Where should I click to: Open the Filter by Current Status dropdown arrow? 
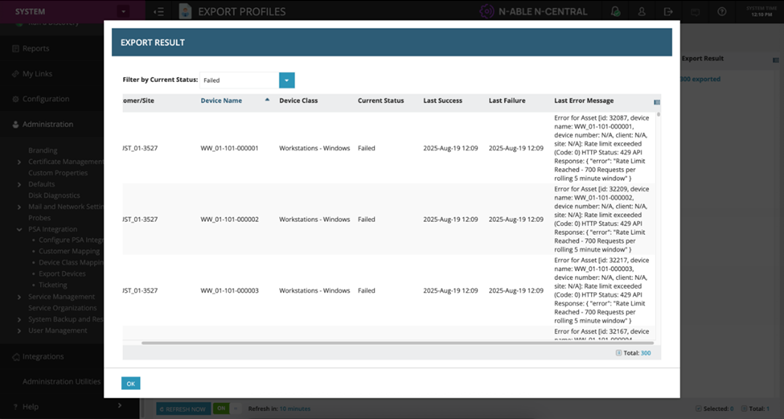click(x=287, y=80)
